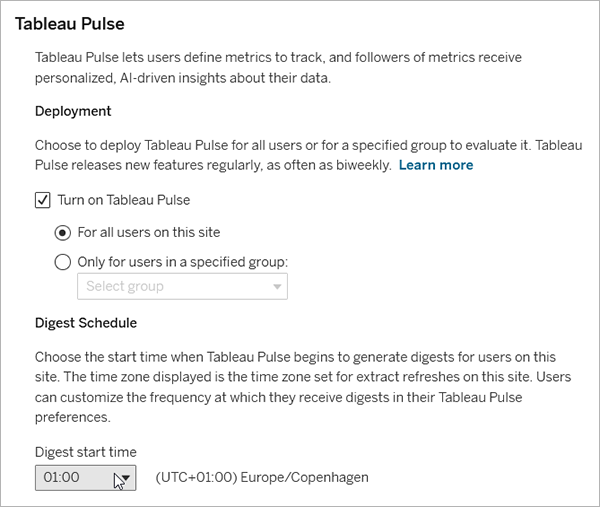Click the arrow icon on the 01:00 dropdown

point(124,477)
